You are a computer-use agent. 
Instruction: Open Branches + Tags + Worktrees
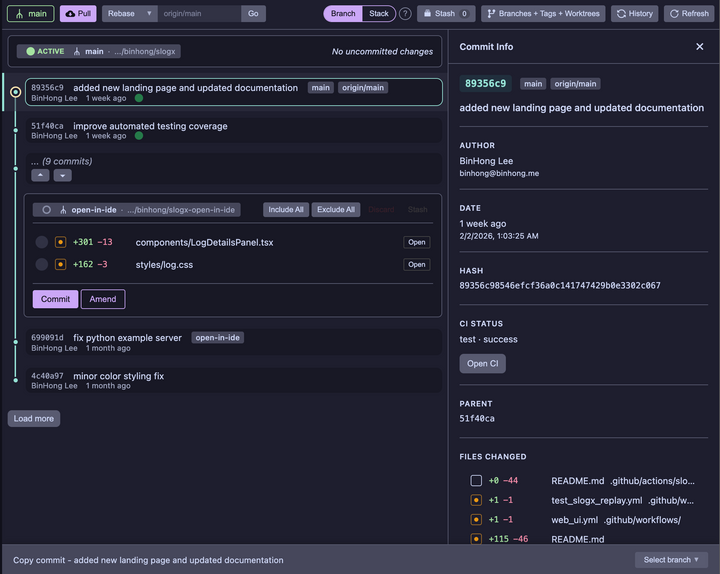(543, 14)
